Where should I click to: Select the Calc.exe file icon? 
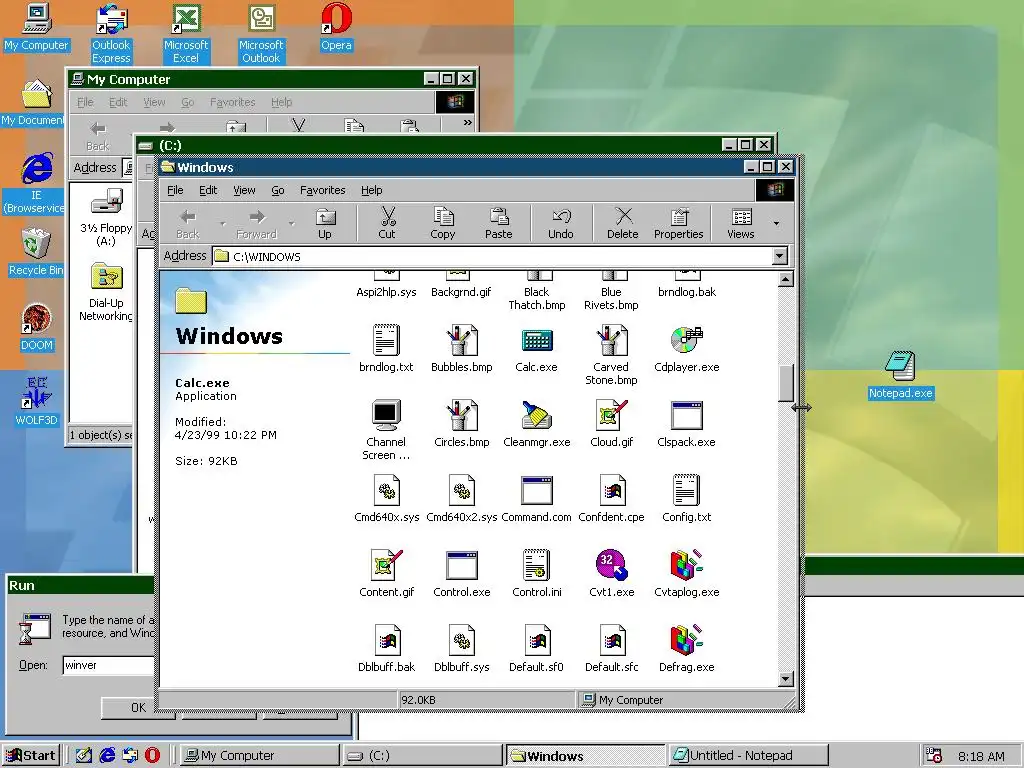click(536, 341)
